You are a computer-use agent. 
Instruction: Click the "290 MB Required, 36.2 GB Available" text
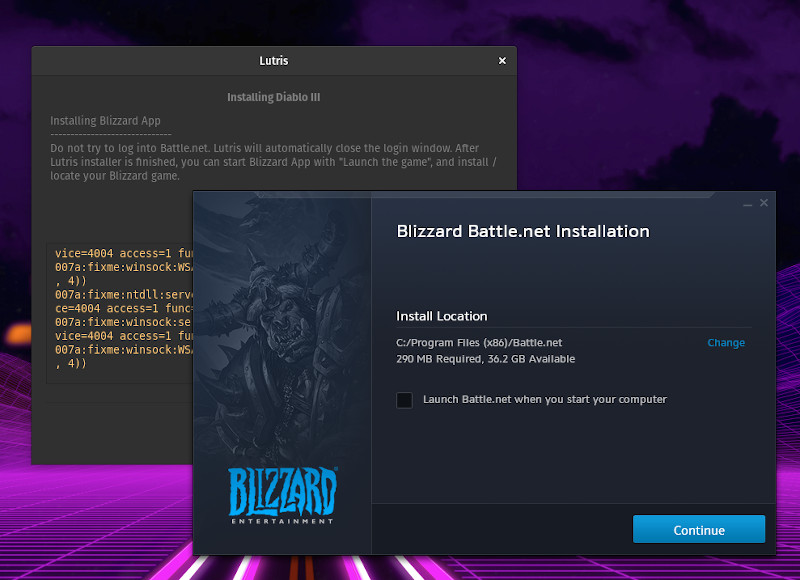click(x=485, y=359)
